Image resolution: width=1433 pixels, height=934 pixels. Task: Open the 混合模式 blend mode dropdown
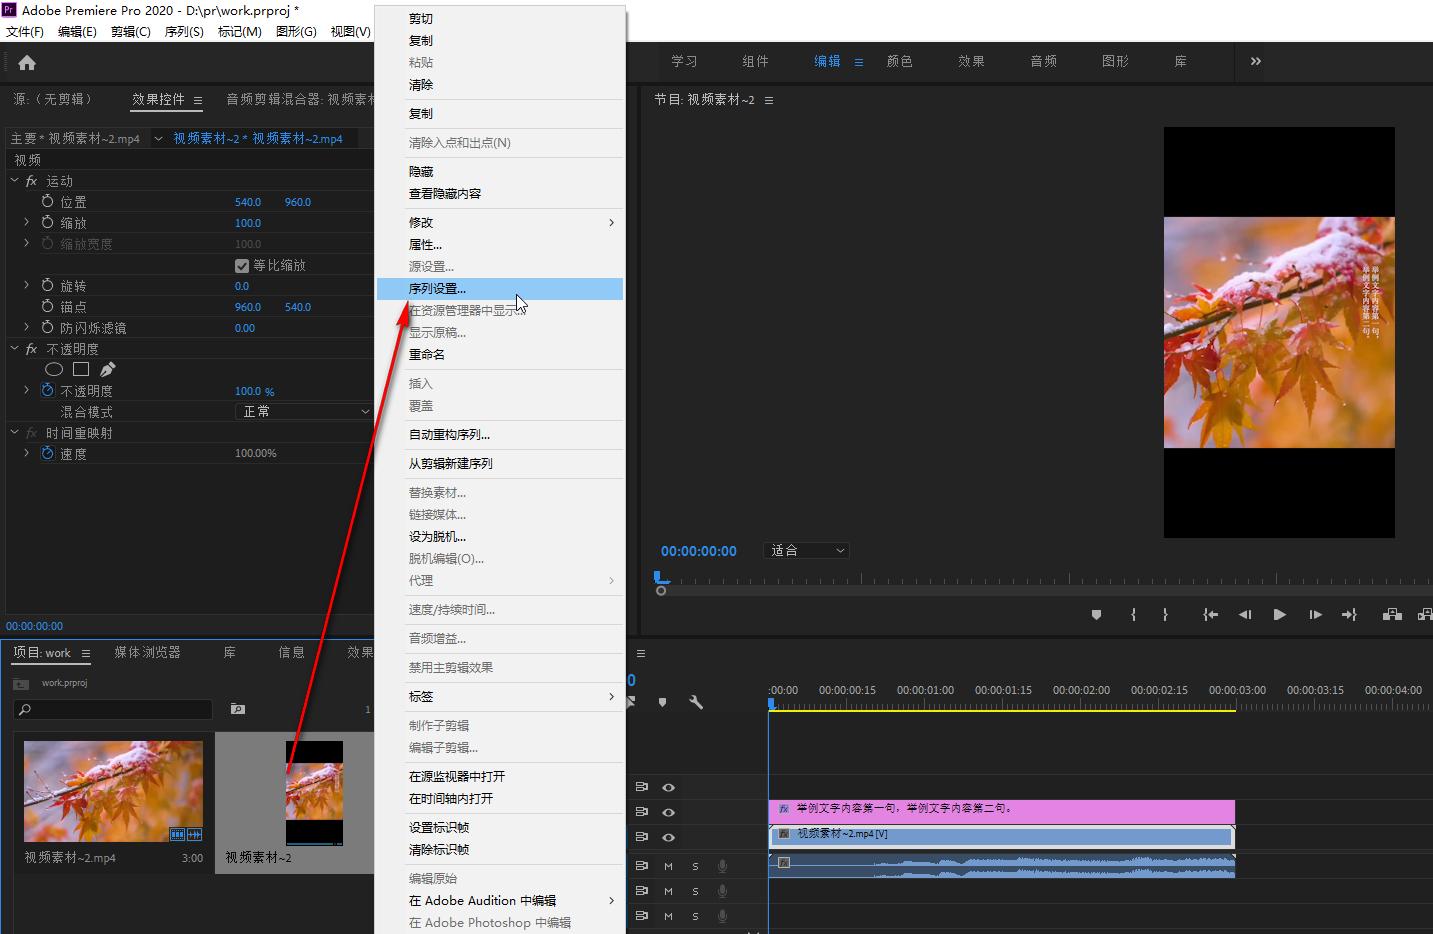coord(305,412)
